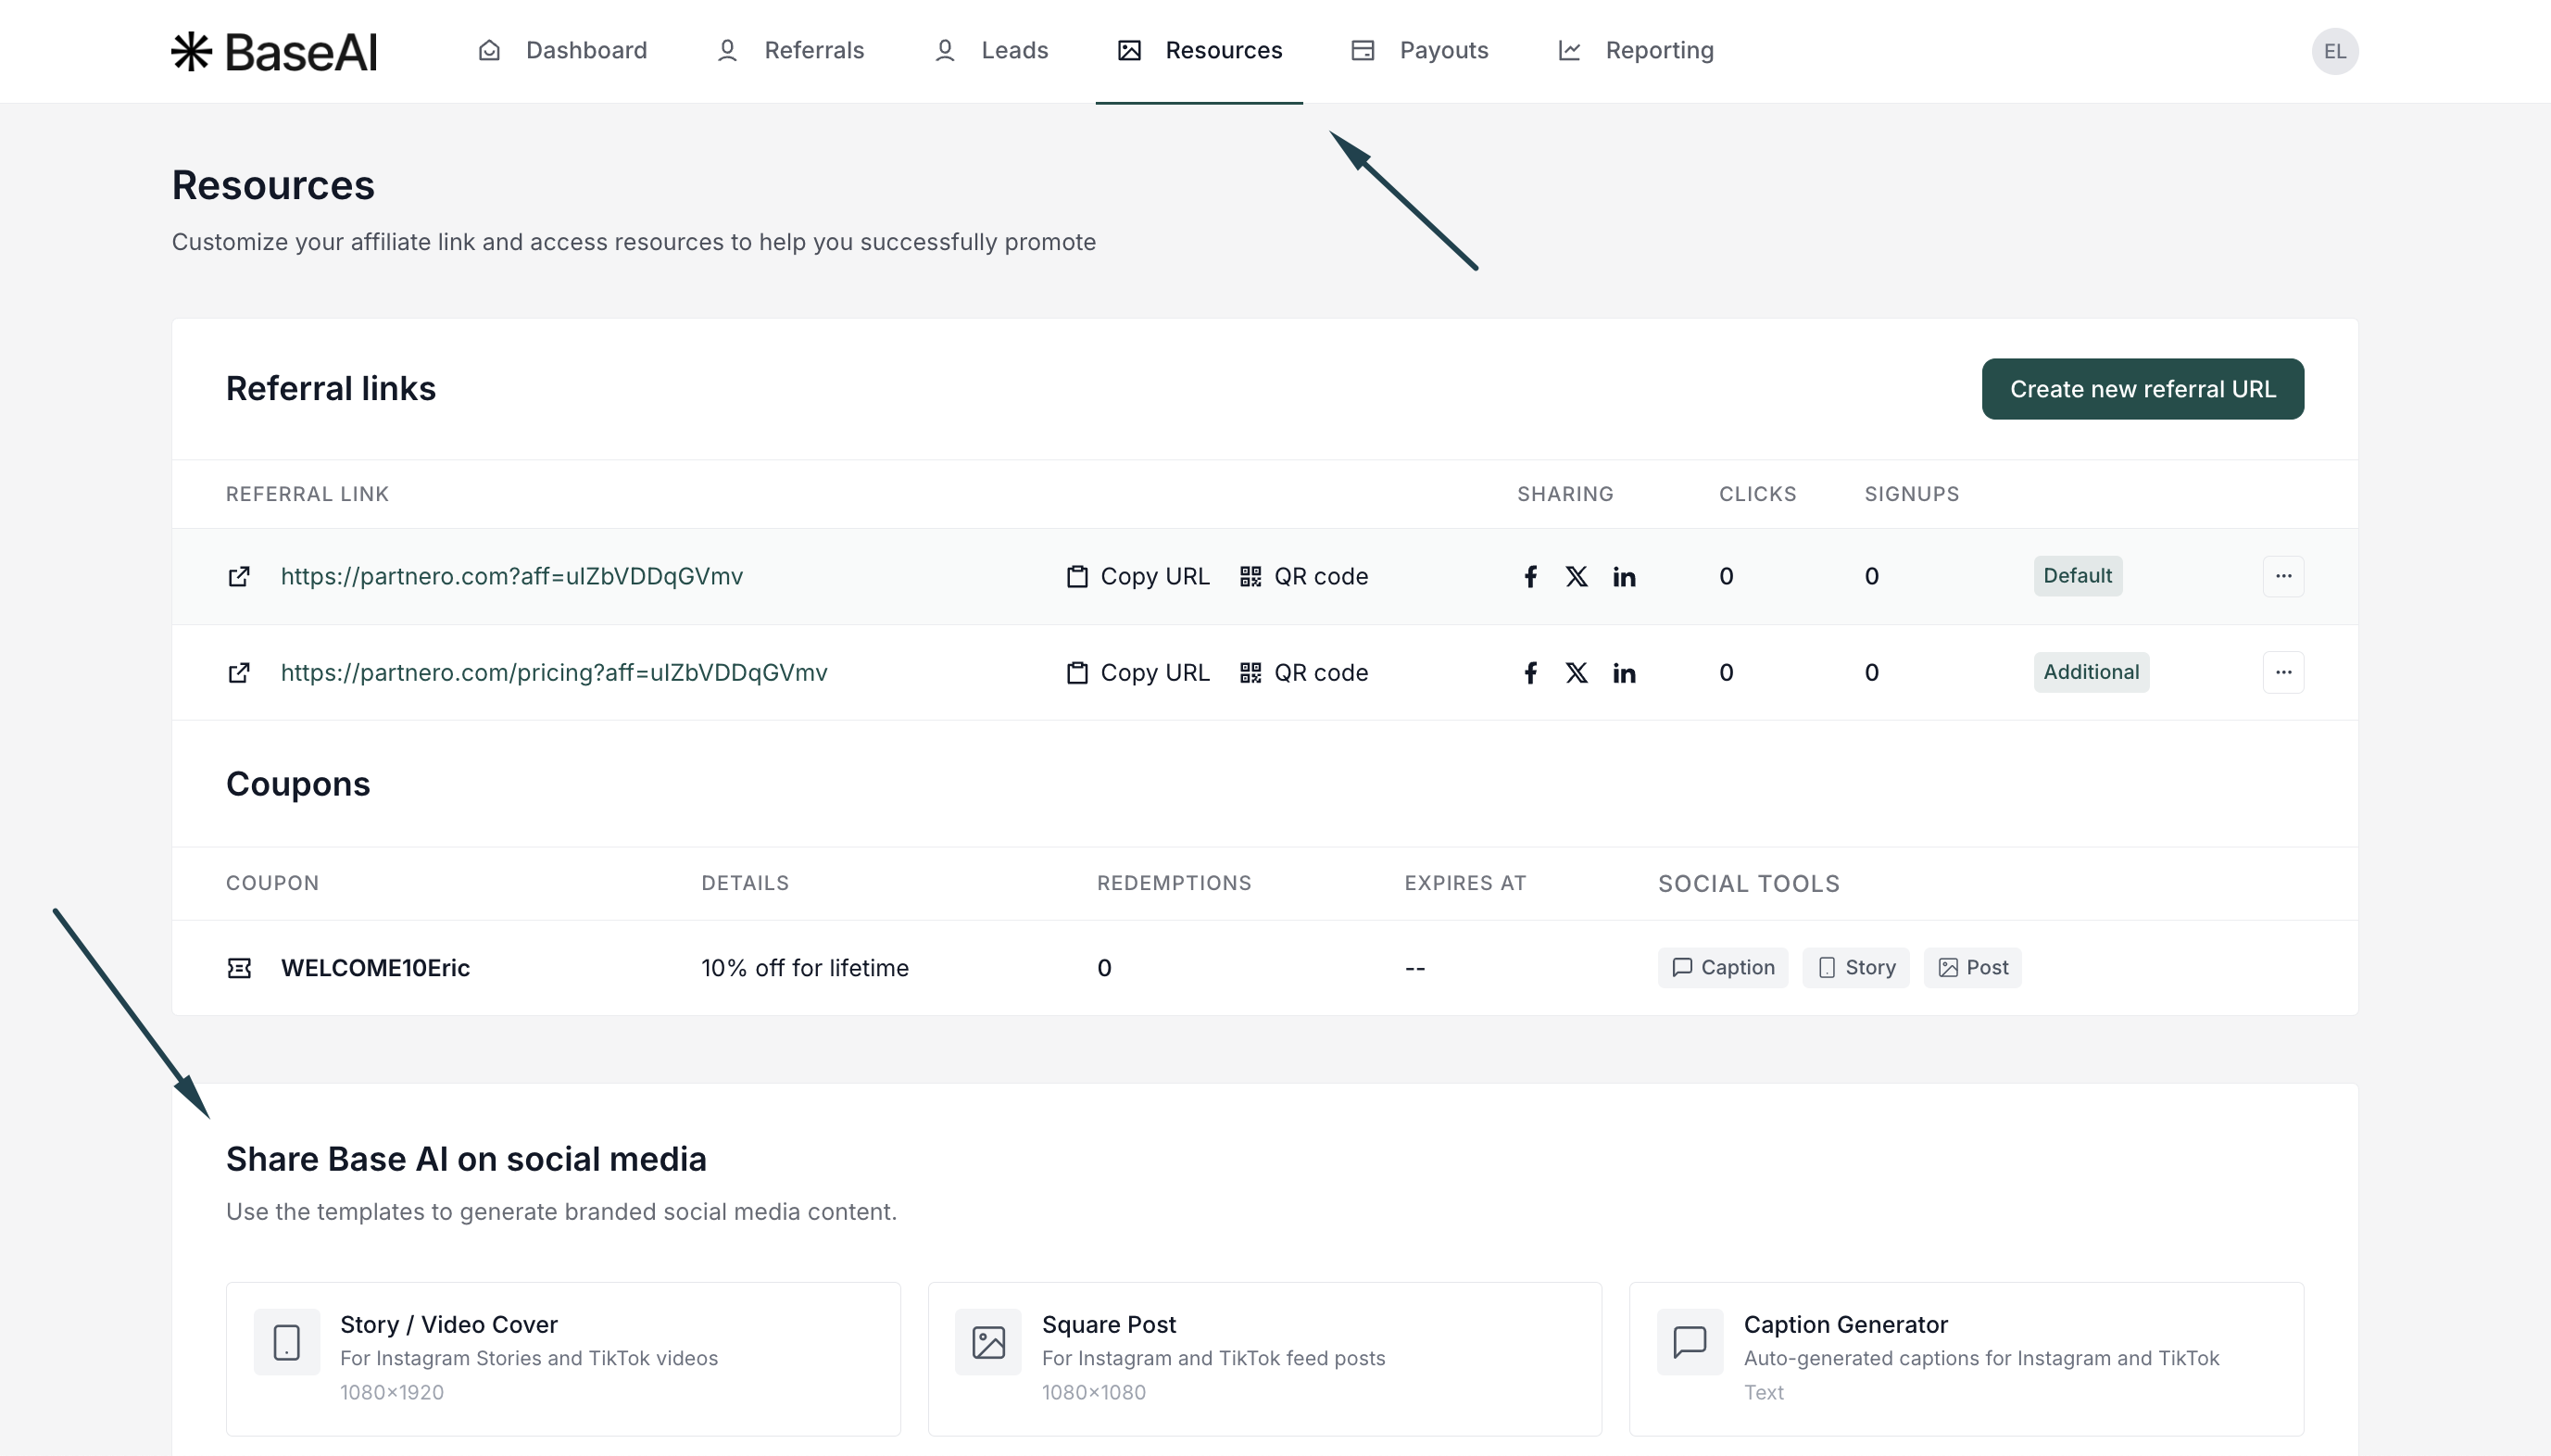Click Create new referral URL button
The height and width of the screenshot is (1456, 2551).
(2142, 389)
